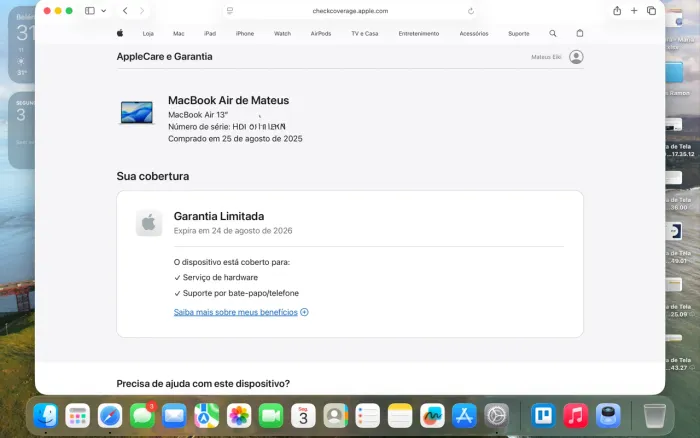Open Notes from the Dock
This screenshot has width=700, height=438.
pos(400,416)
